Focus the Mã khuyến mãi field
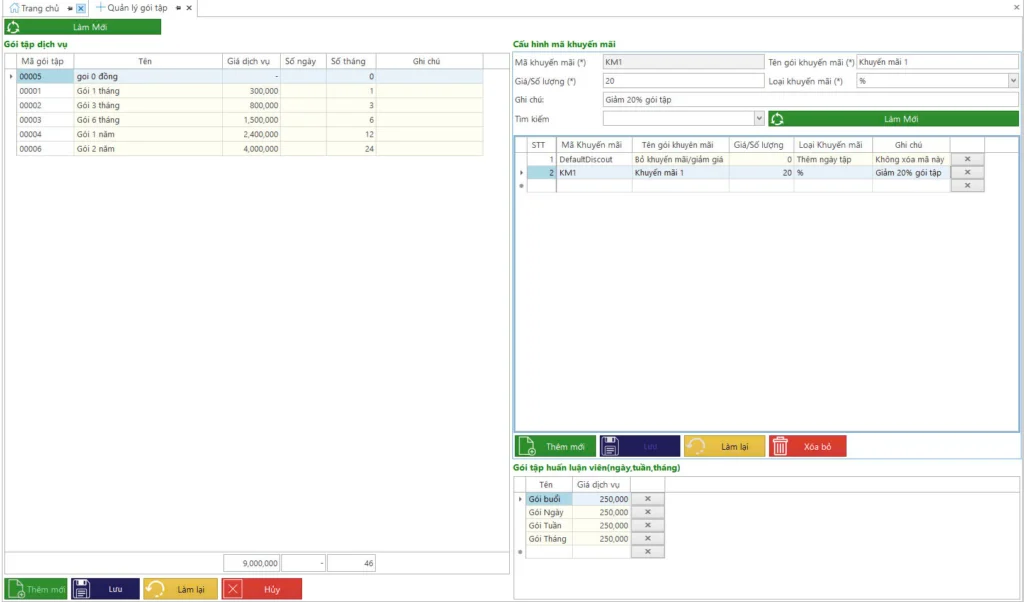This screenshot has width=1024, height=602. click(x=683, y=62)
